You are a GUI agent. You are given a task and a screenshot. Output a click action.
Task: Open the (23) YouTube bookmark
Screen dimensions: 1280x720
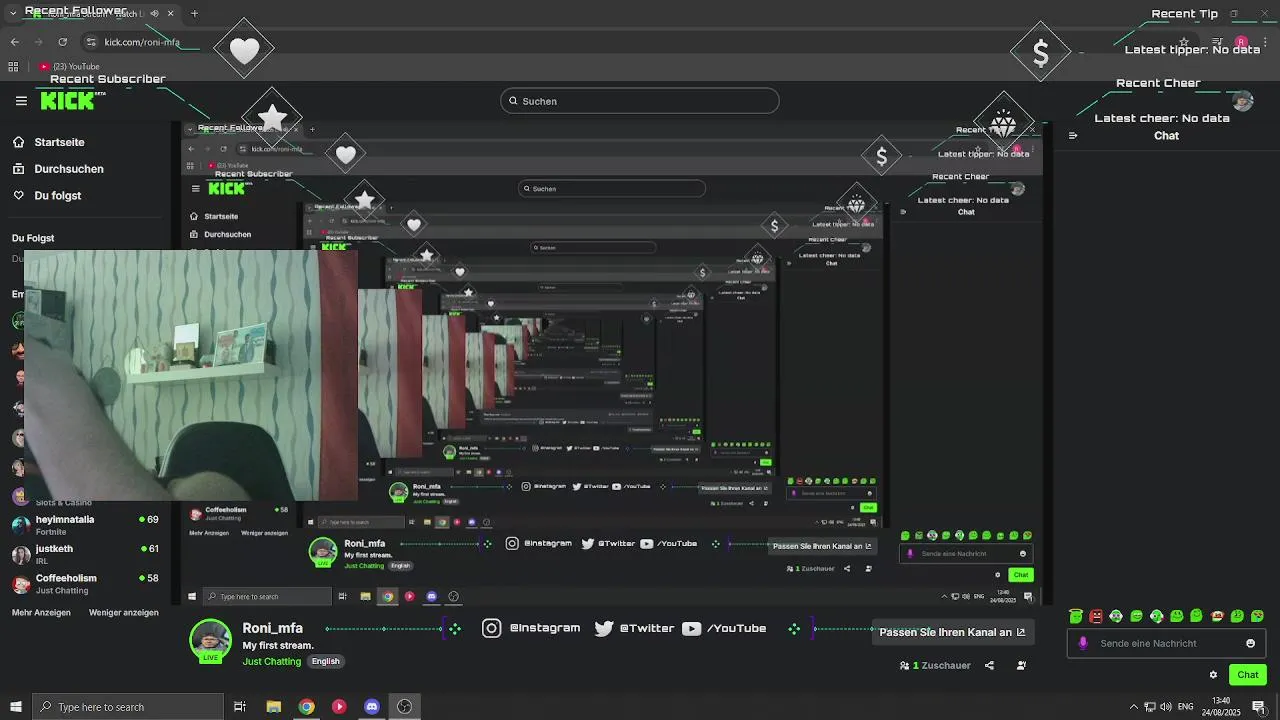(70, 67)
